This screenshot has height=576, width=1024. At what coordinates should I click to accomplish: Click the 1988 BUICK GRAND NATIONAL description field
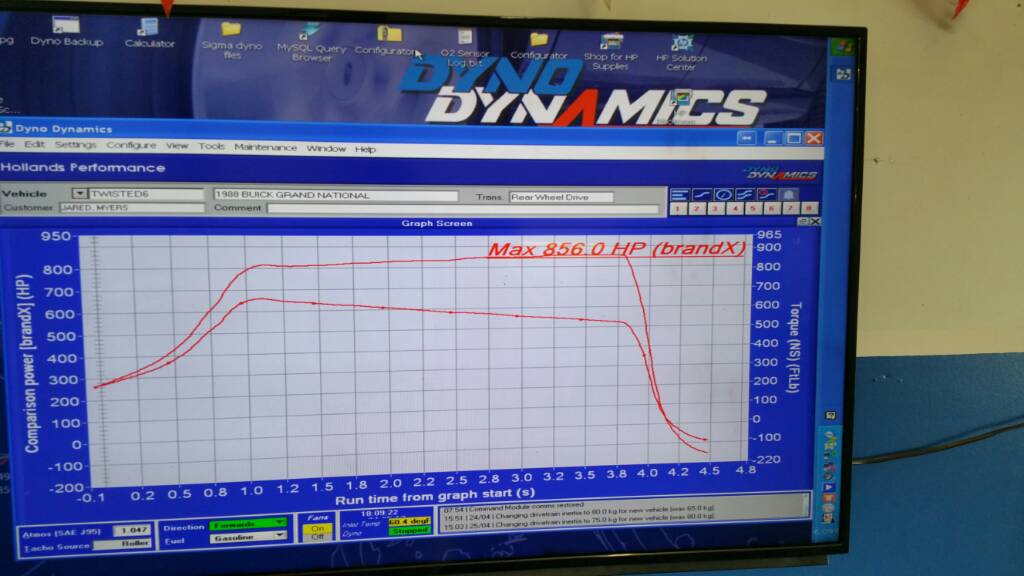pos(336,195)
